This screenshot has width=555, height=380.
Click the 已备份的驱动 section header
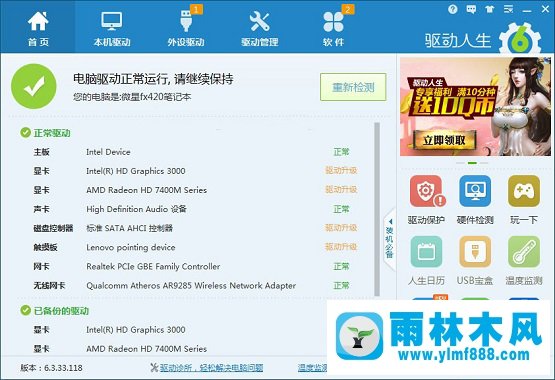point(55,311)
